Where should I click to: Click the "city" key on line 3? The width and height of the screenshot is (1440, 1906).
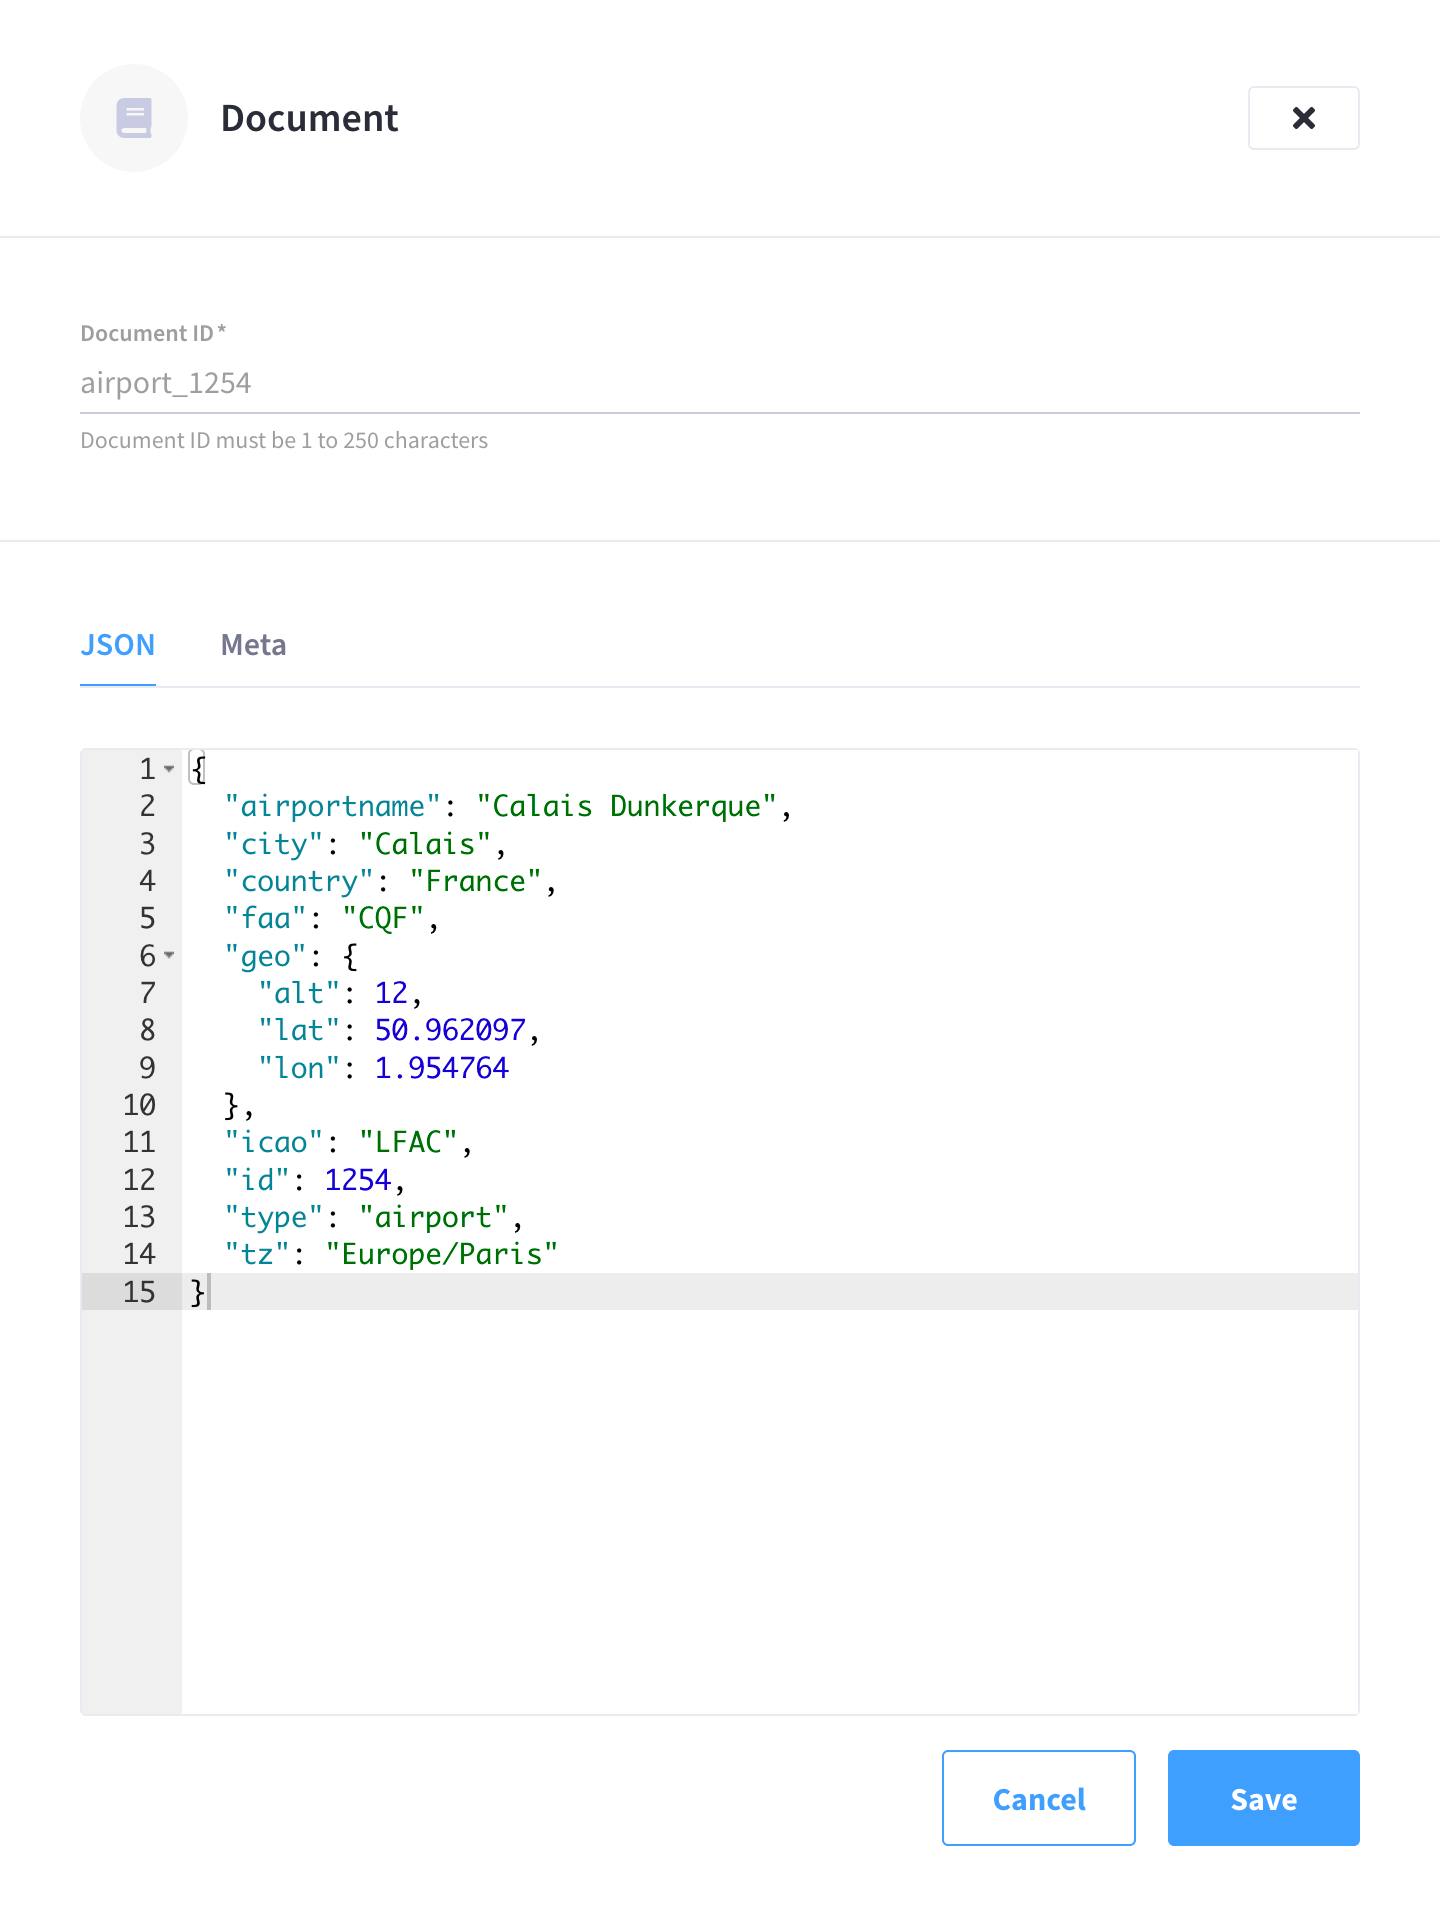(x=274, y=844)
